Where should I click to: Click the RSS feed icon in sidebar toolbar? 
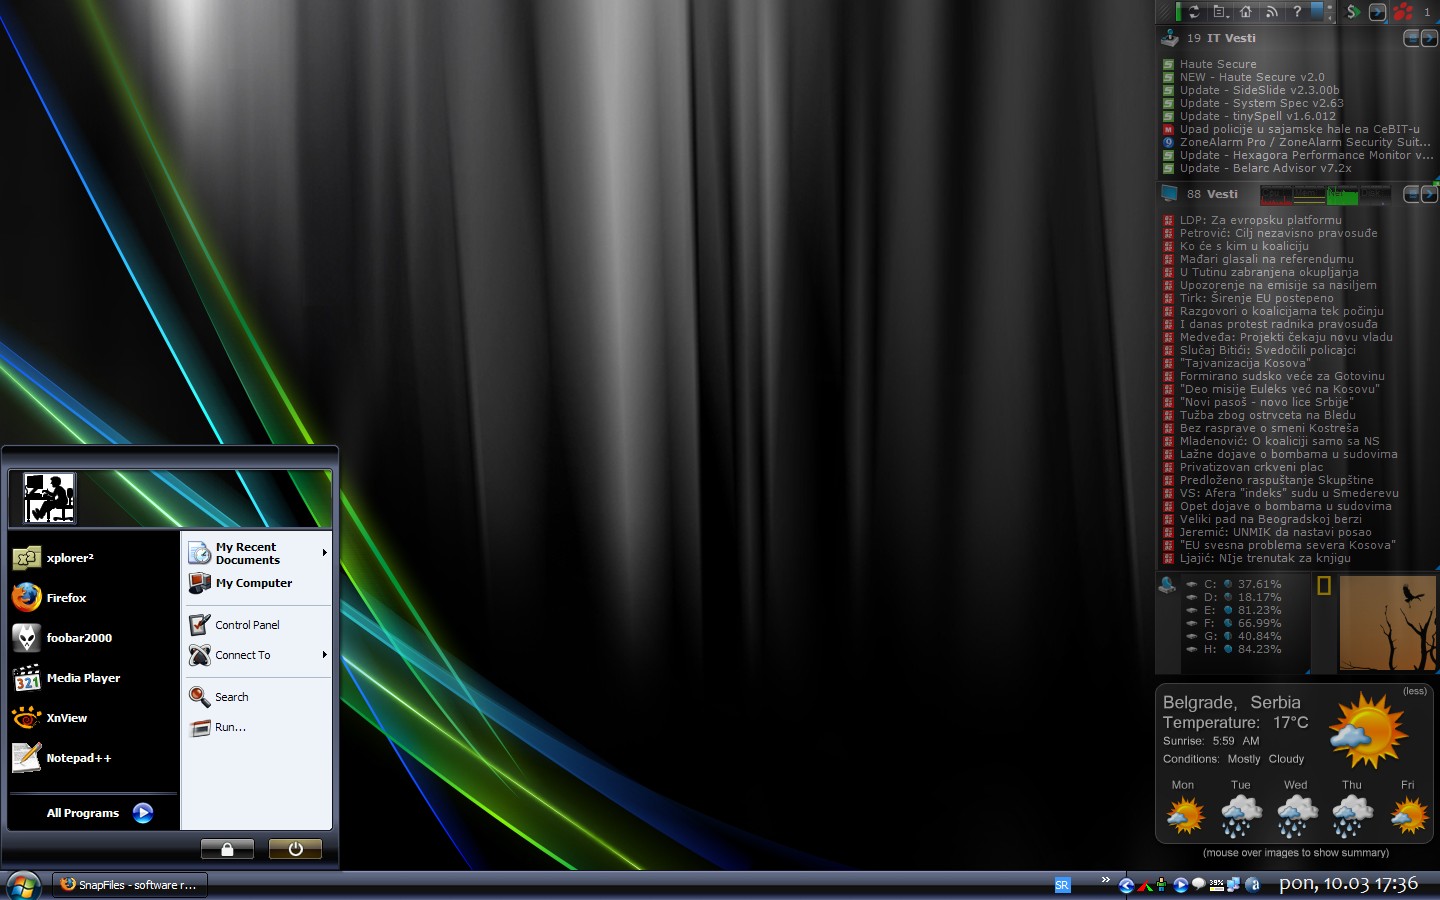(x=1272, y=12)
